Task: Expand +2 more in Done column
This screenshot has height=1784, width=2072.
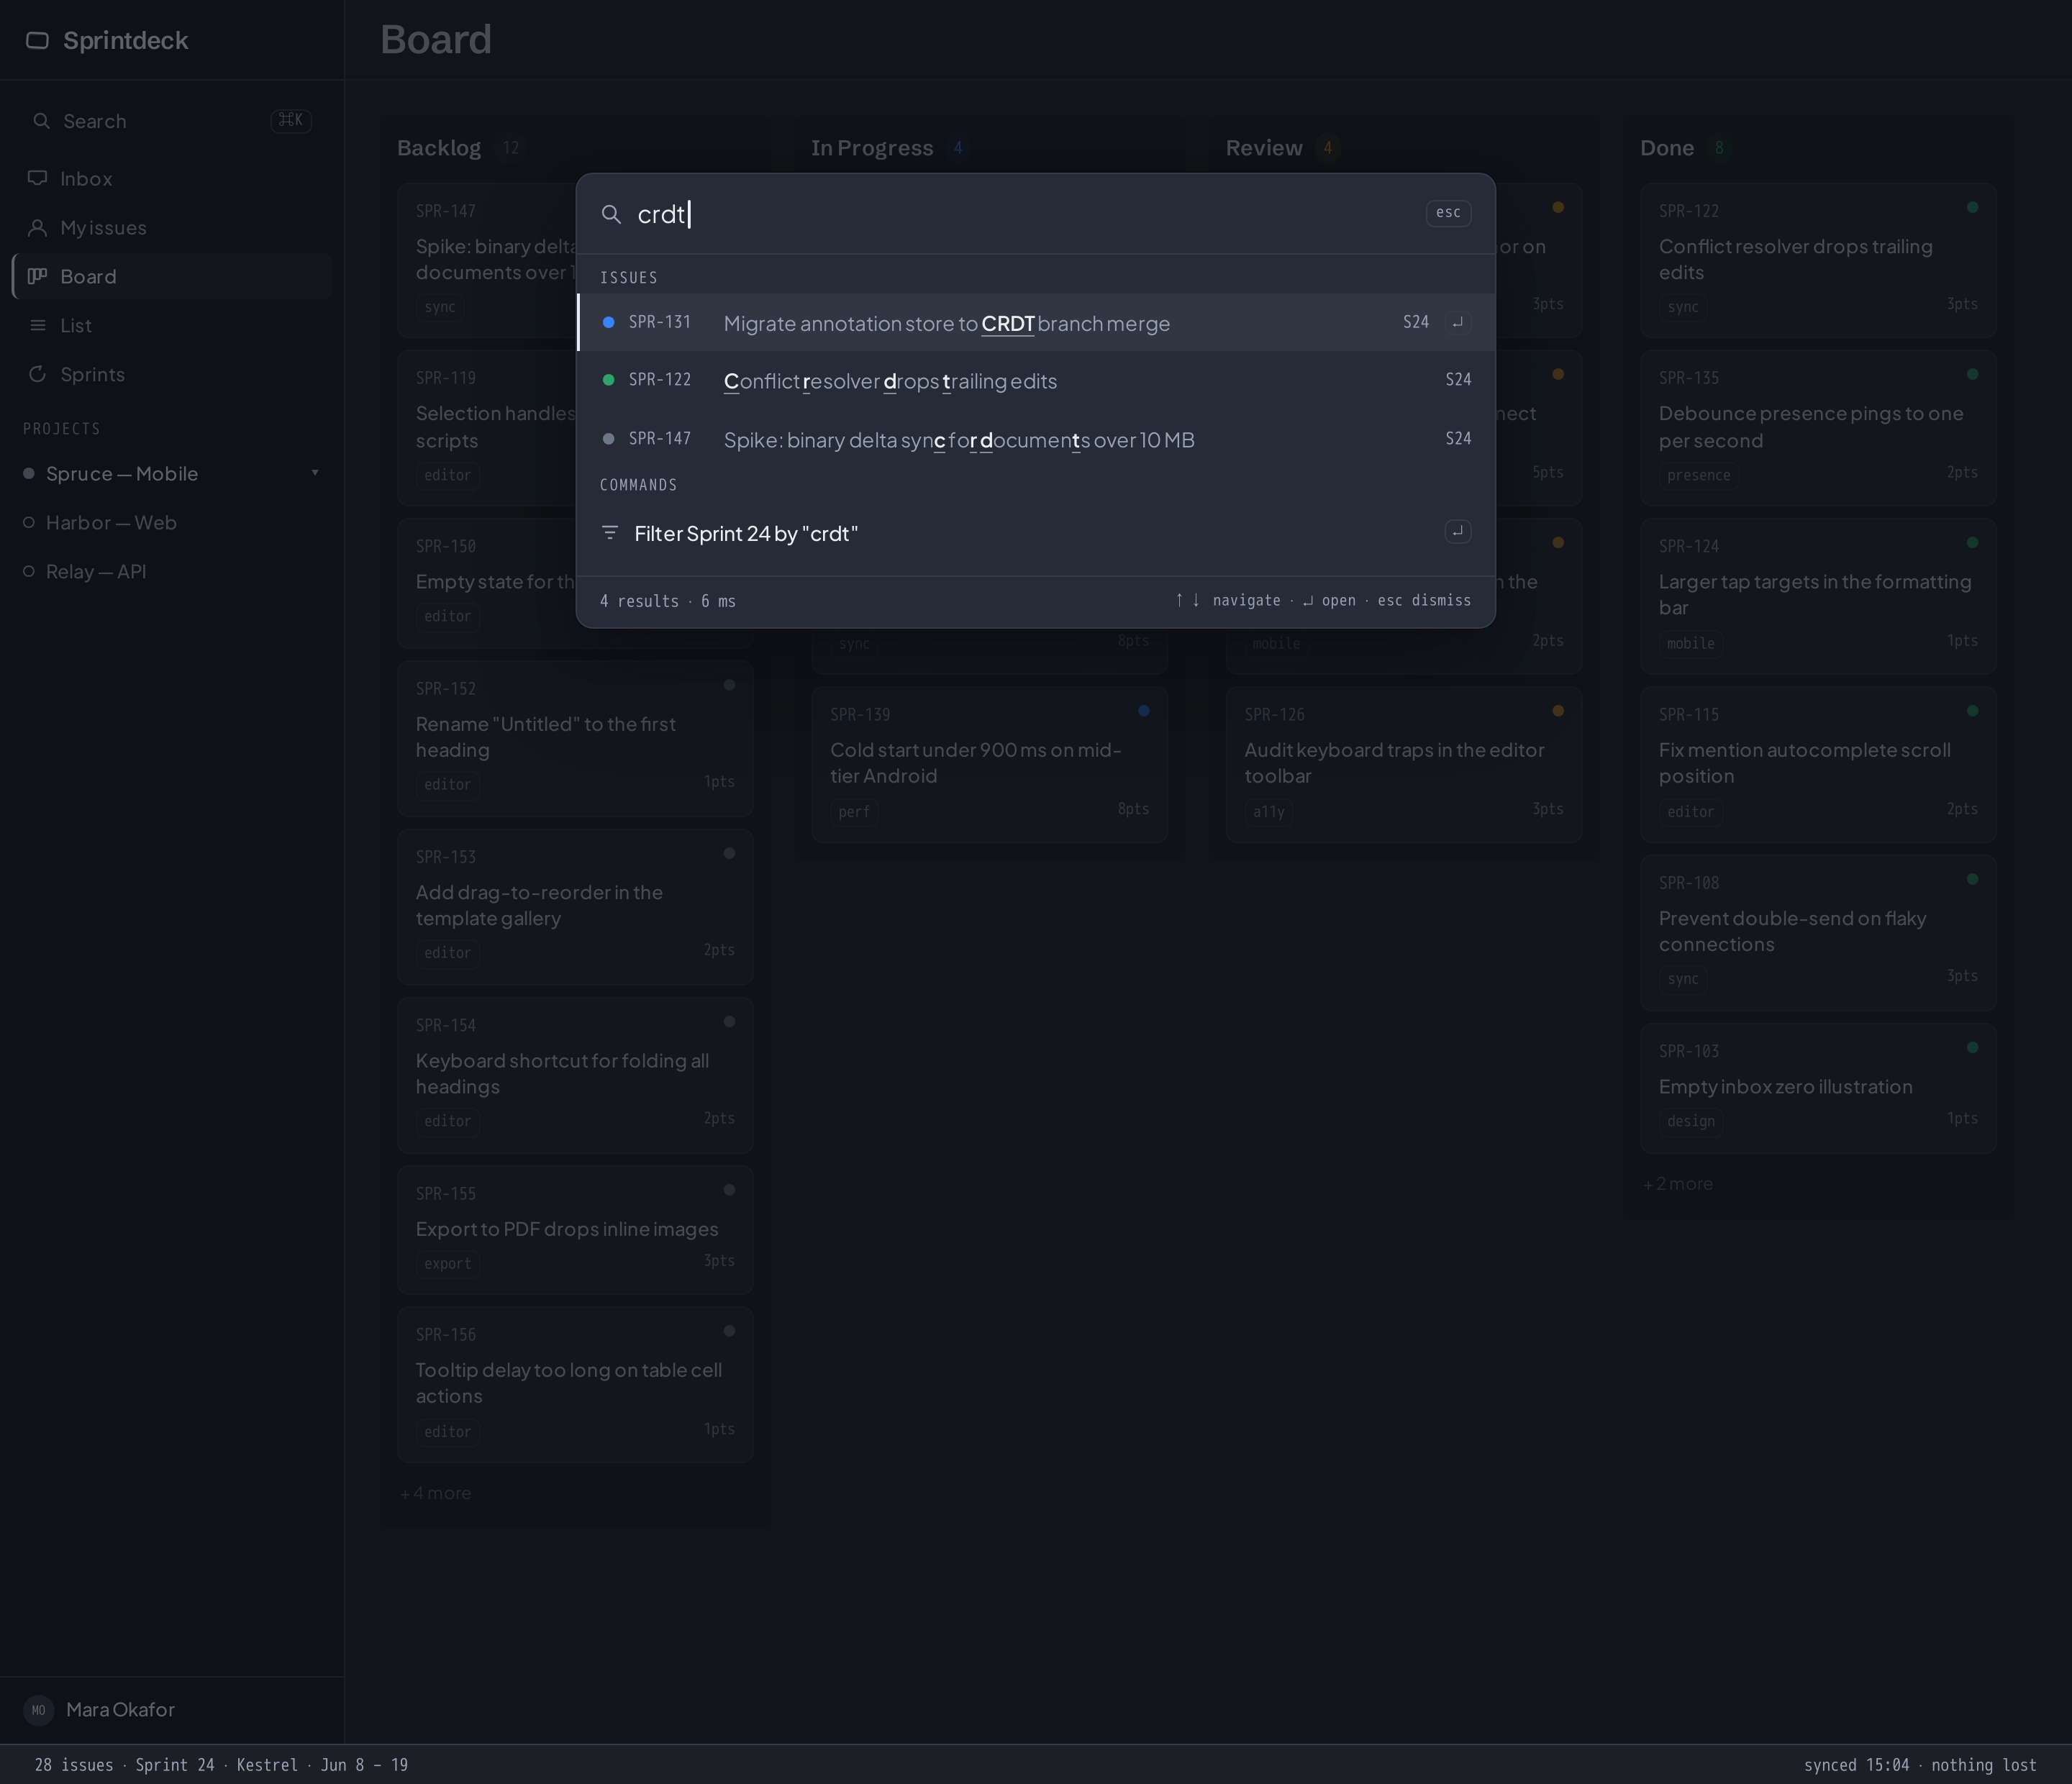Action: pos(1678,1184)
